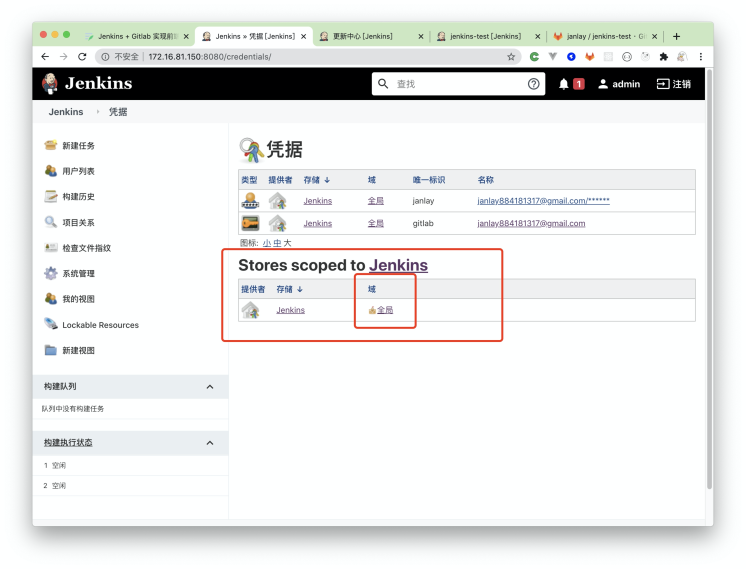Go back in browser history
The height and width of the screenshot is (569, 746).
(45, 57)
